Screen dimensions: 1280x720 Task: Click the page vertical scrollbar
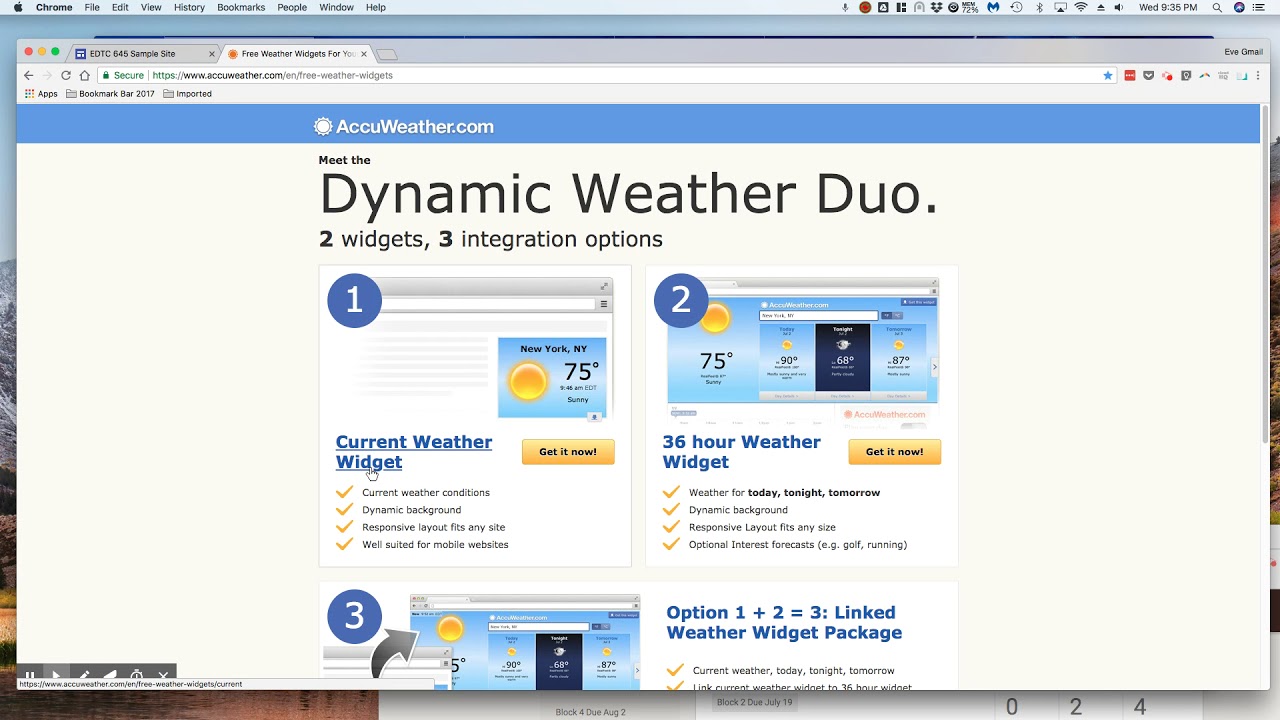click(1265, 275)
